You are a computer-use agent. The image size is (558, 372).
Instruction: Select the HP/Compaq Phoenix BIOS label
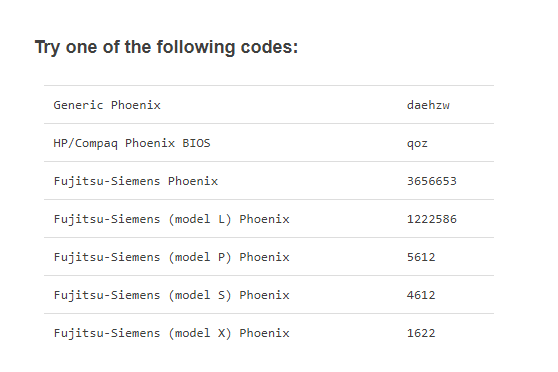[x=132, y=143]
